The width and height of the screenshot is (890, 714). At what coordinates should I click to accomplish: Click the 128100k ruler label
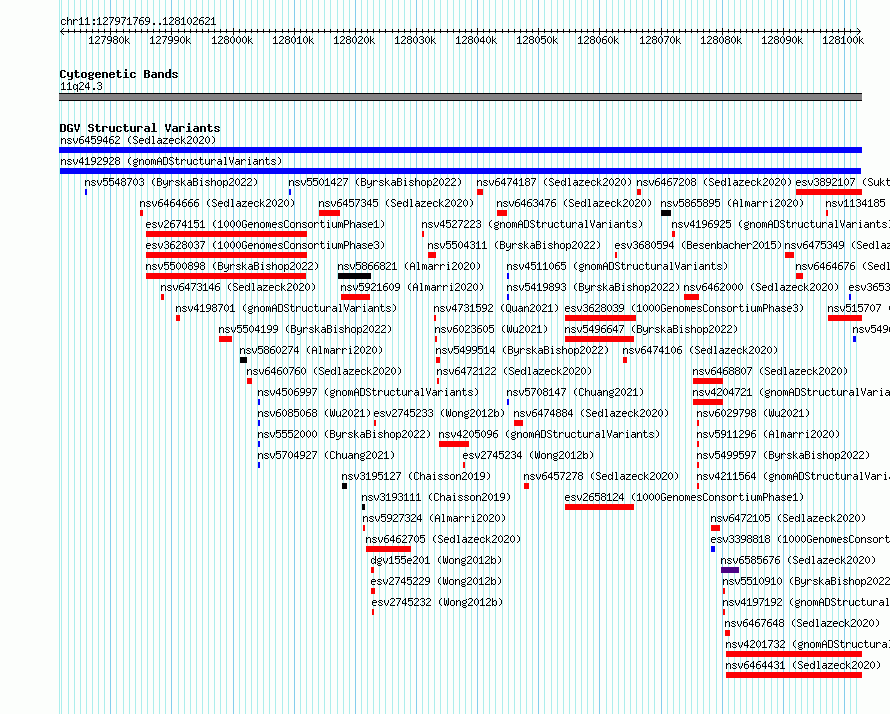tap(843, 40)
